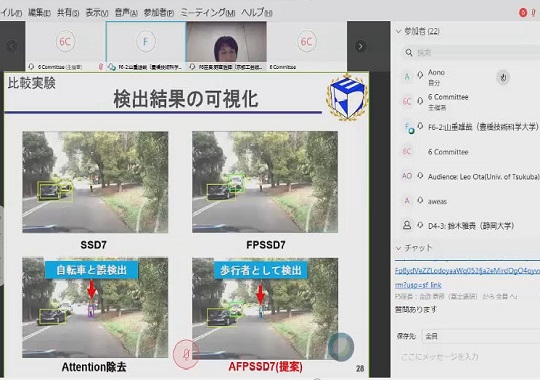Toggle the red muted microphone circle on the slide
The height and width of the screenshot is (380, 540).
pos(186,354)
